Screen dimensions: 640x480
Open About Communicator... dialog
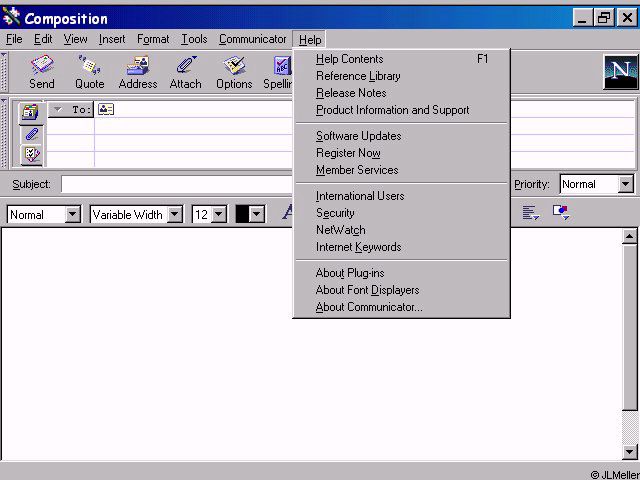pos(402,307)
